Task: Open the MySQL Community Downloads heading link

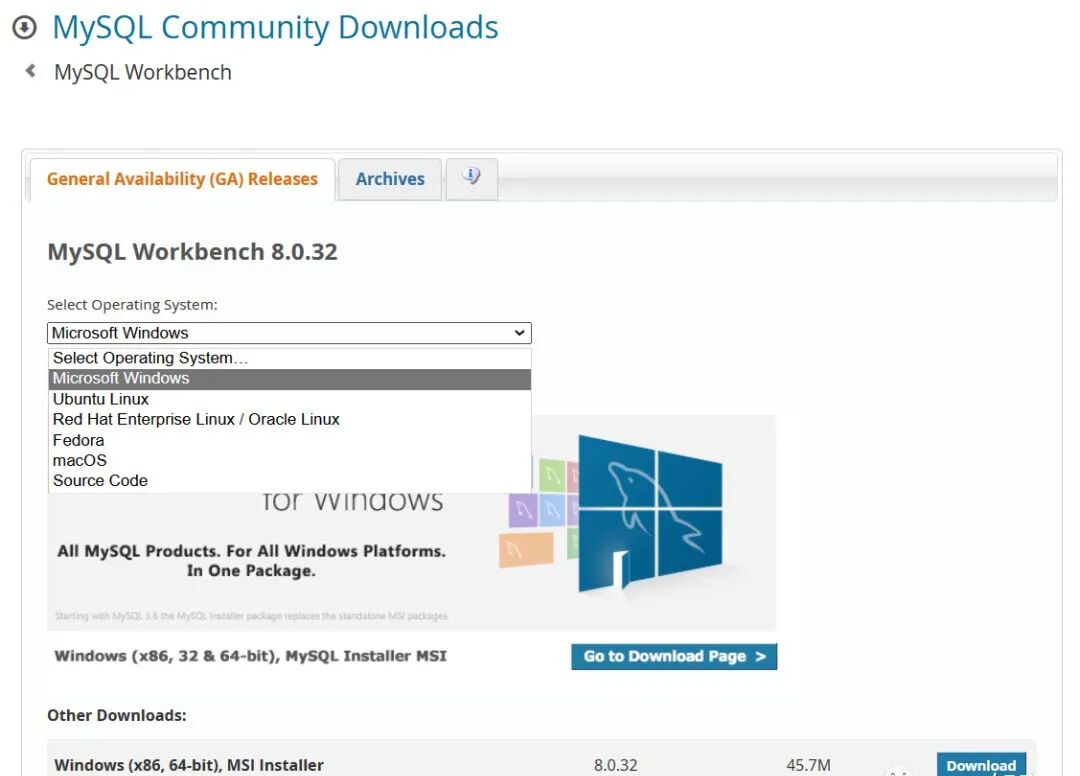Action: (x=275, y=28)
